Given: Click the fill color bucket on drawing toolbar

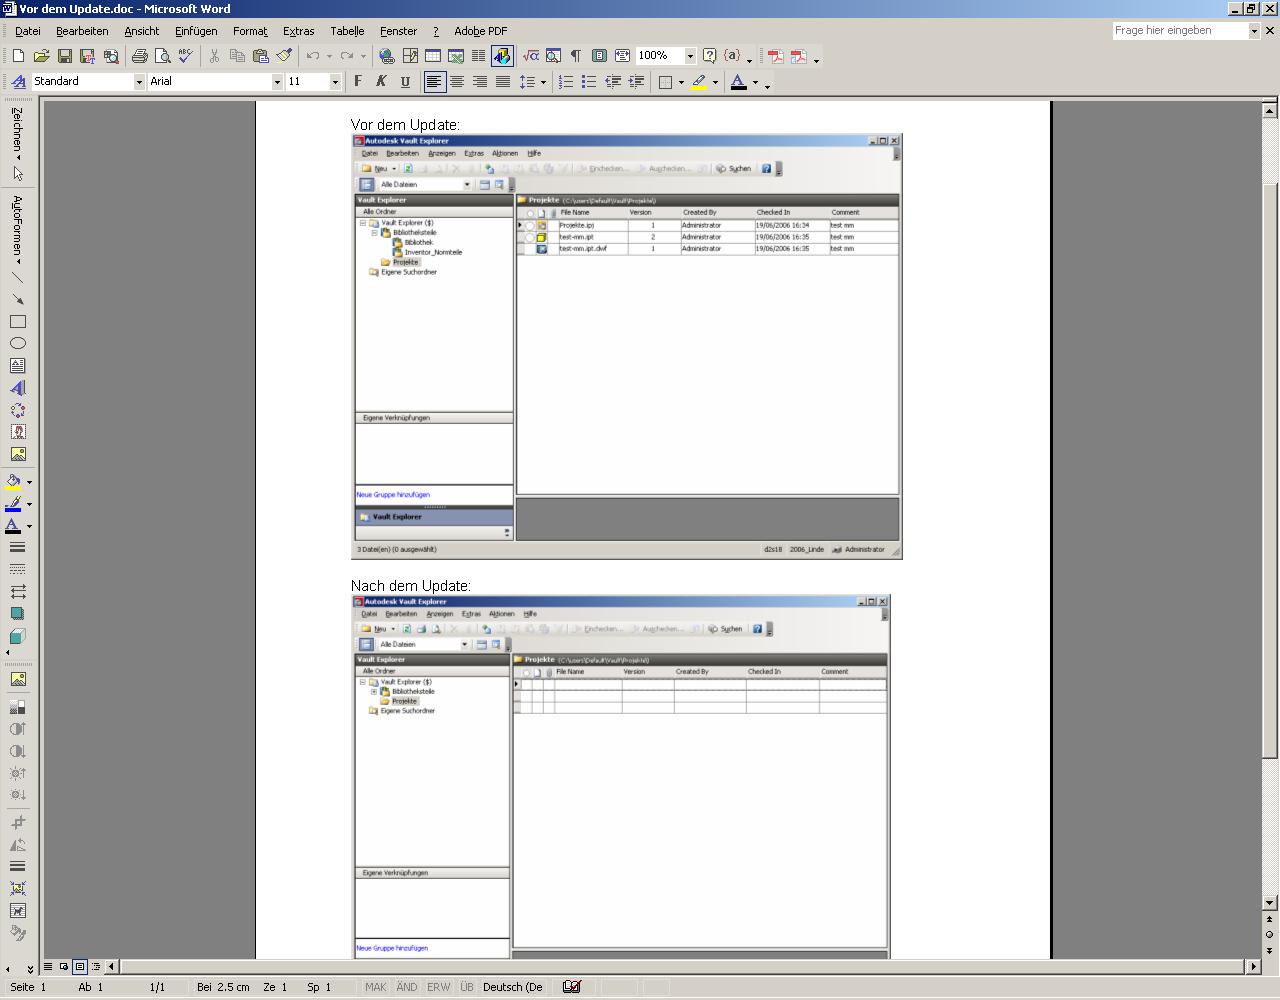Looking at the screenshot, I should click(x=13, y=482).
